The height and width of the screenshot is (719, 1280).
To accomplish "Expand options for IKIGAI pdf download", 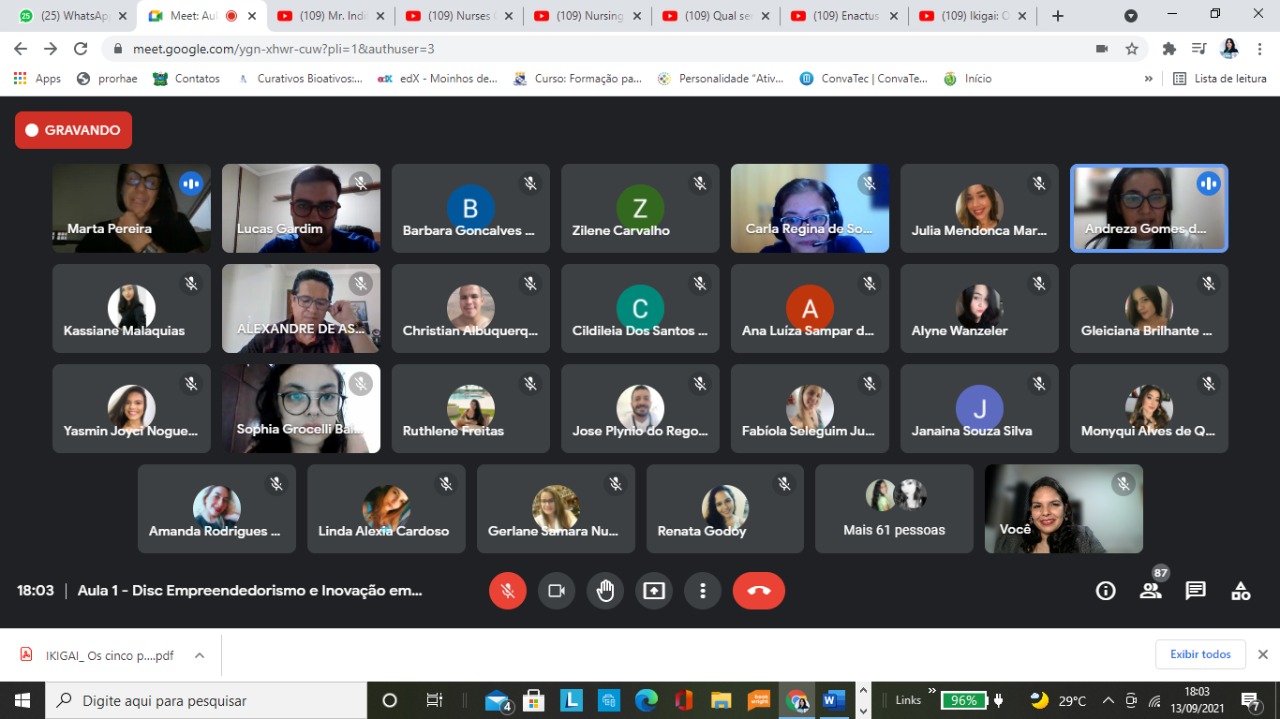I will [200, 655].
